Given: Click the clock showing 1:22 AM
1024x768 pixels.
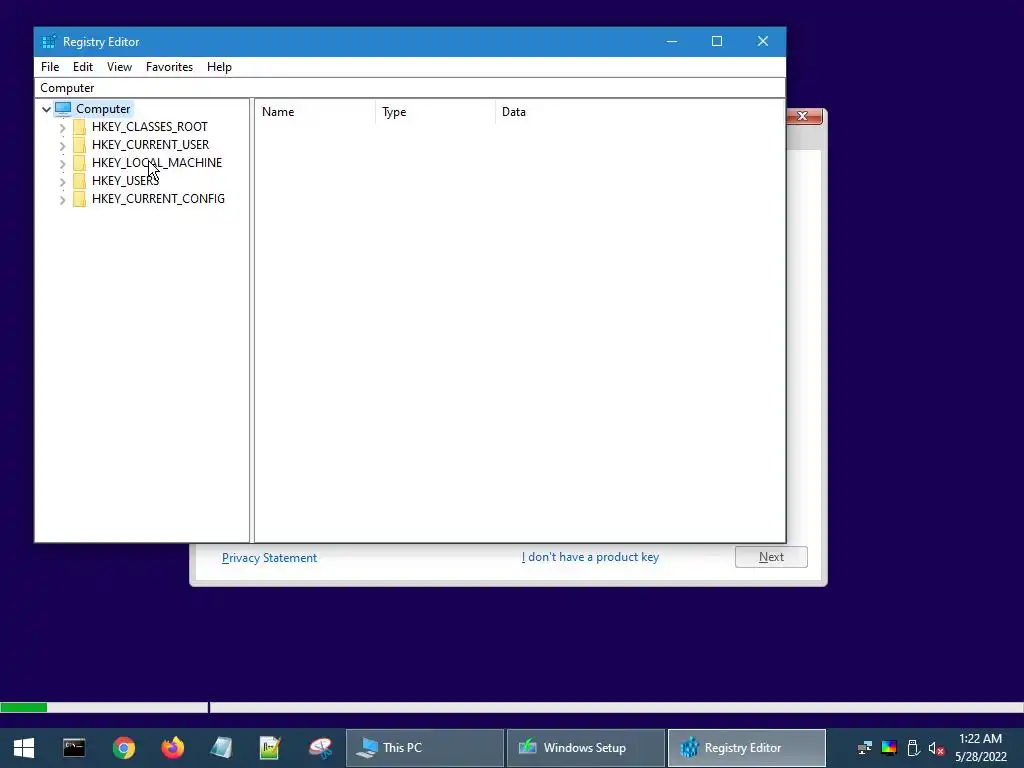Looking at the screenshot, I should point(980,739).
